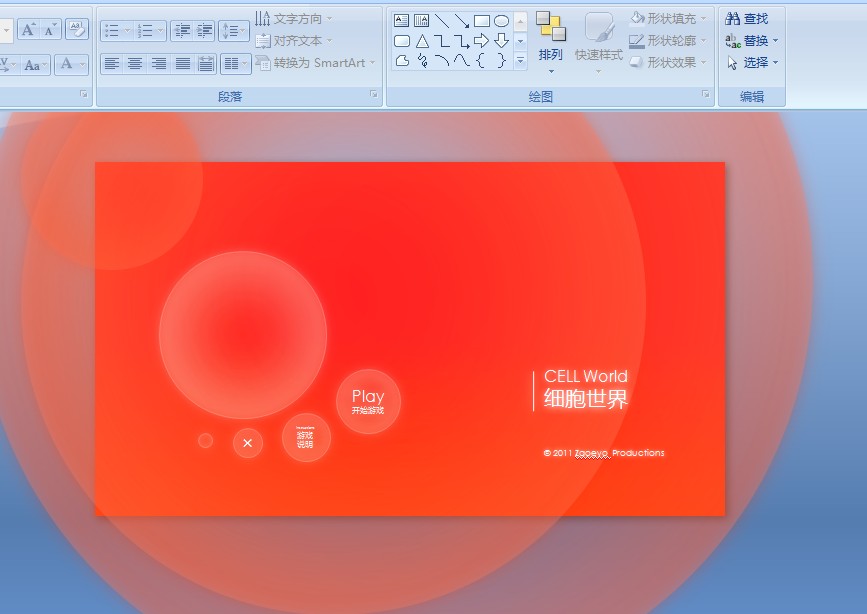Increase the list indent level
This screenshot has width=867, height=614.
pyautogui.click(x=204, y=30)
